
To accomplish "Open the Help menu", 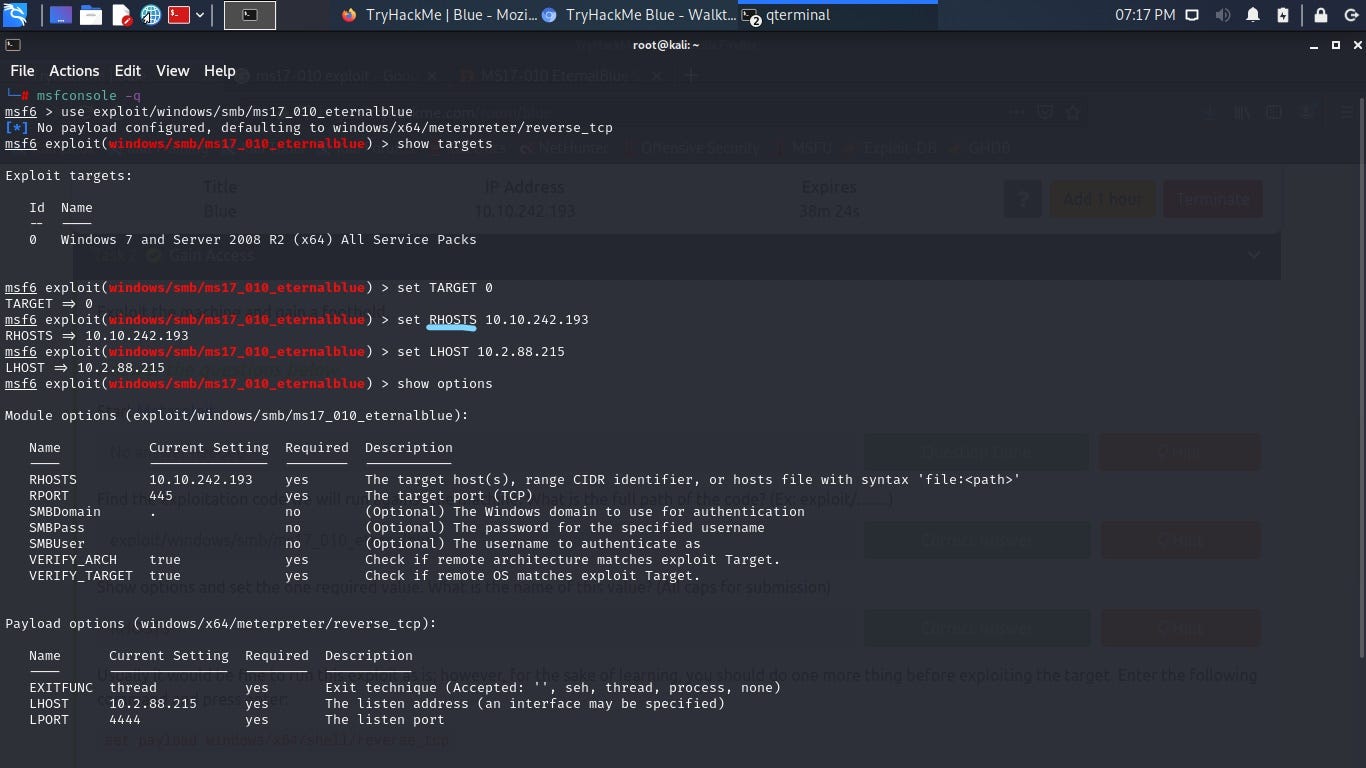I will [219, 71].
